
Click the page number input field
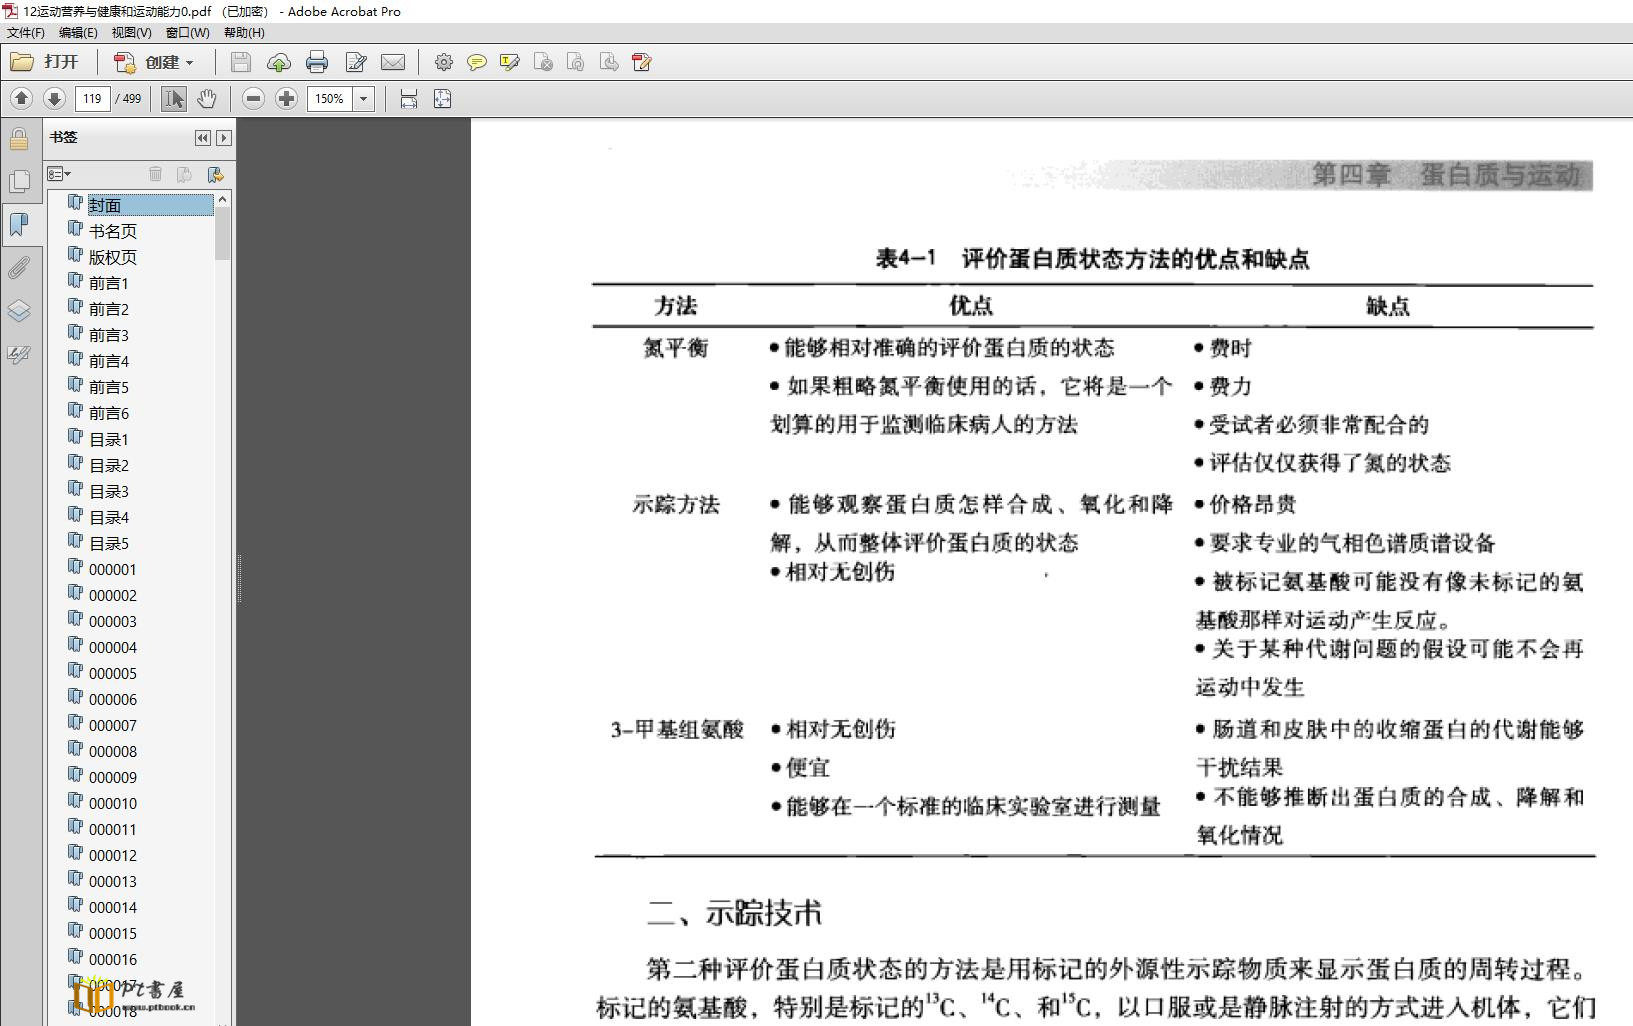click(x=92, y=98)
